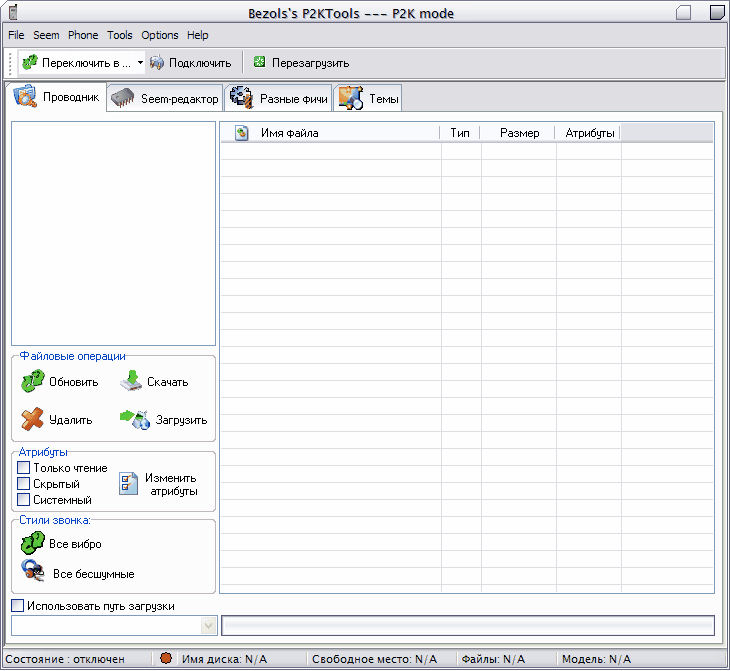Screen dimensions: 730x671
Task: Click the Удалить label
Action: point(71,420)
